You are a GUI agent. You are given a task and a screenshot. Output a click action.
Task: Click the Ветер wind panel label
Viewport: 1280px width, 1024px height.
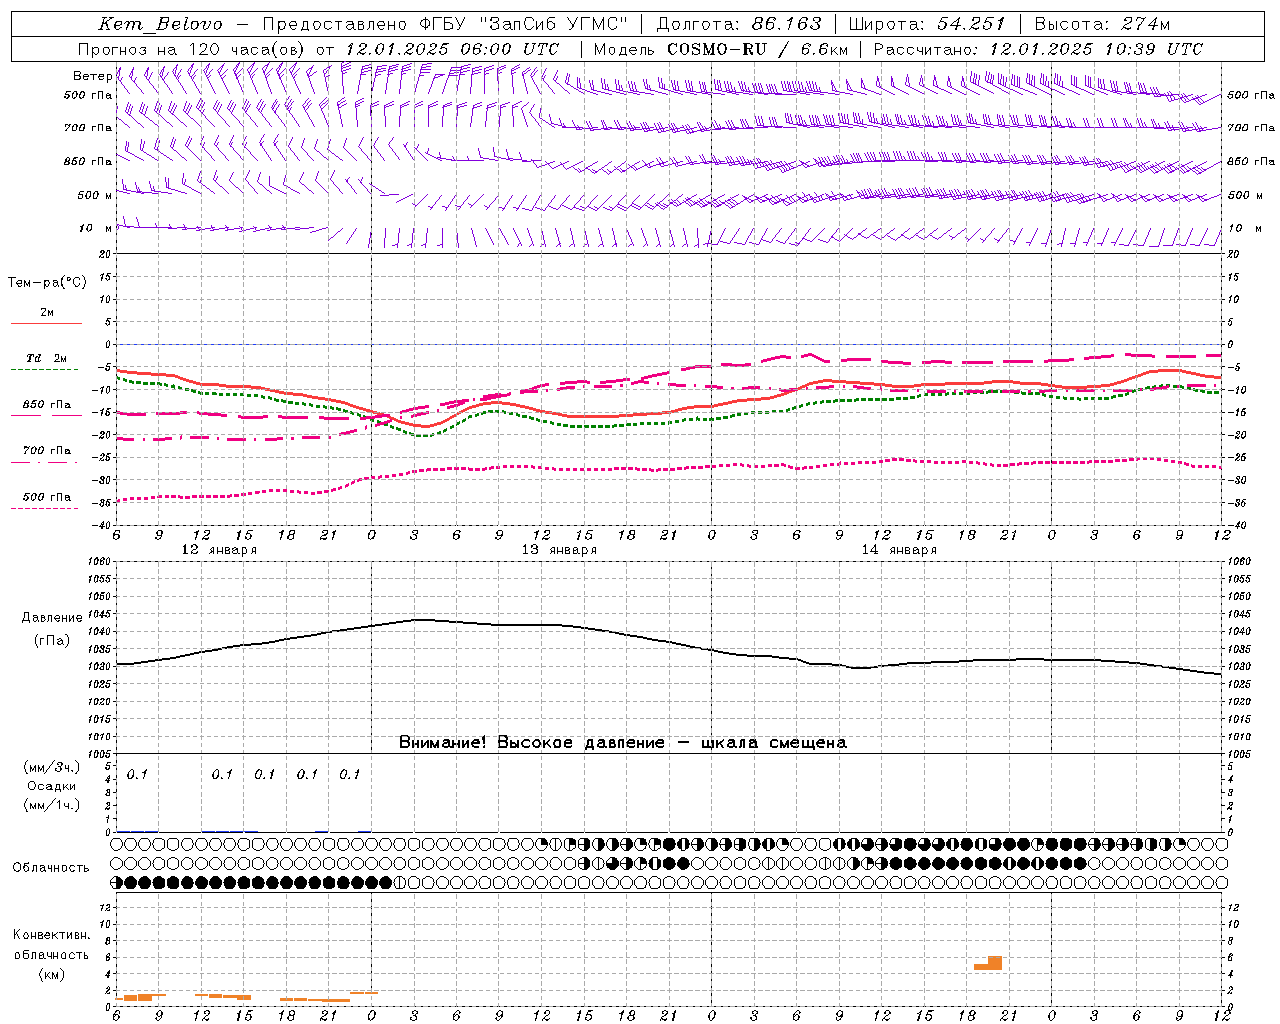[x=92, y=76]
